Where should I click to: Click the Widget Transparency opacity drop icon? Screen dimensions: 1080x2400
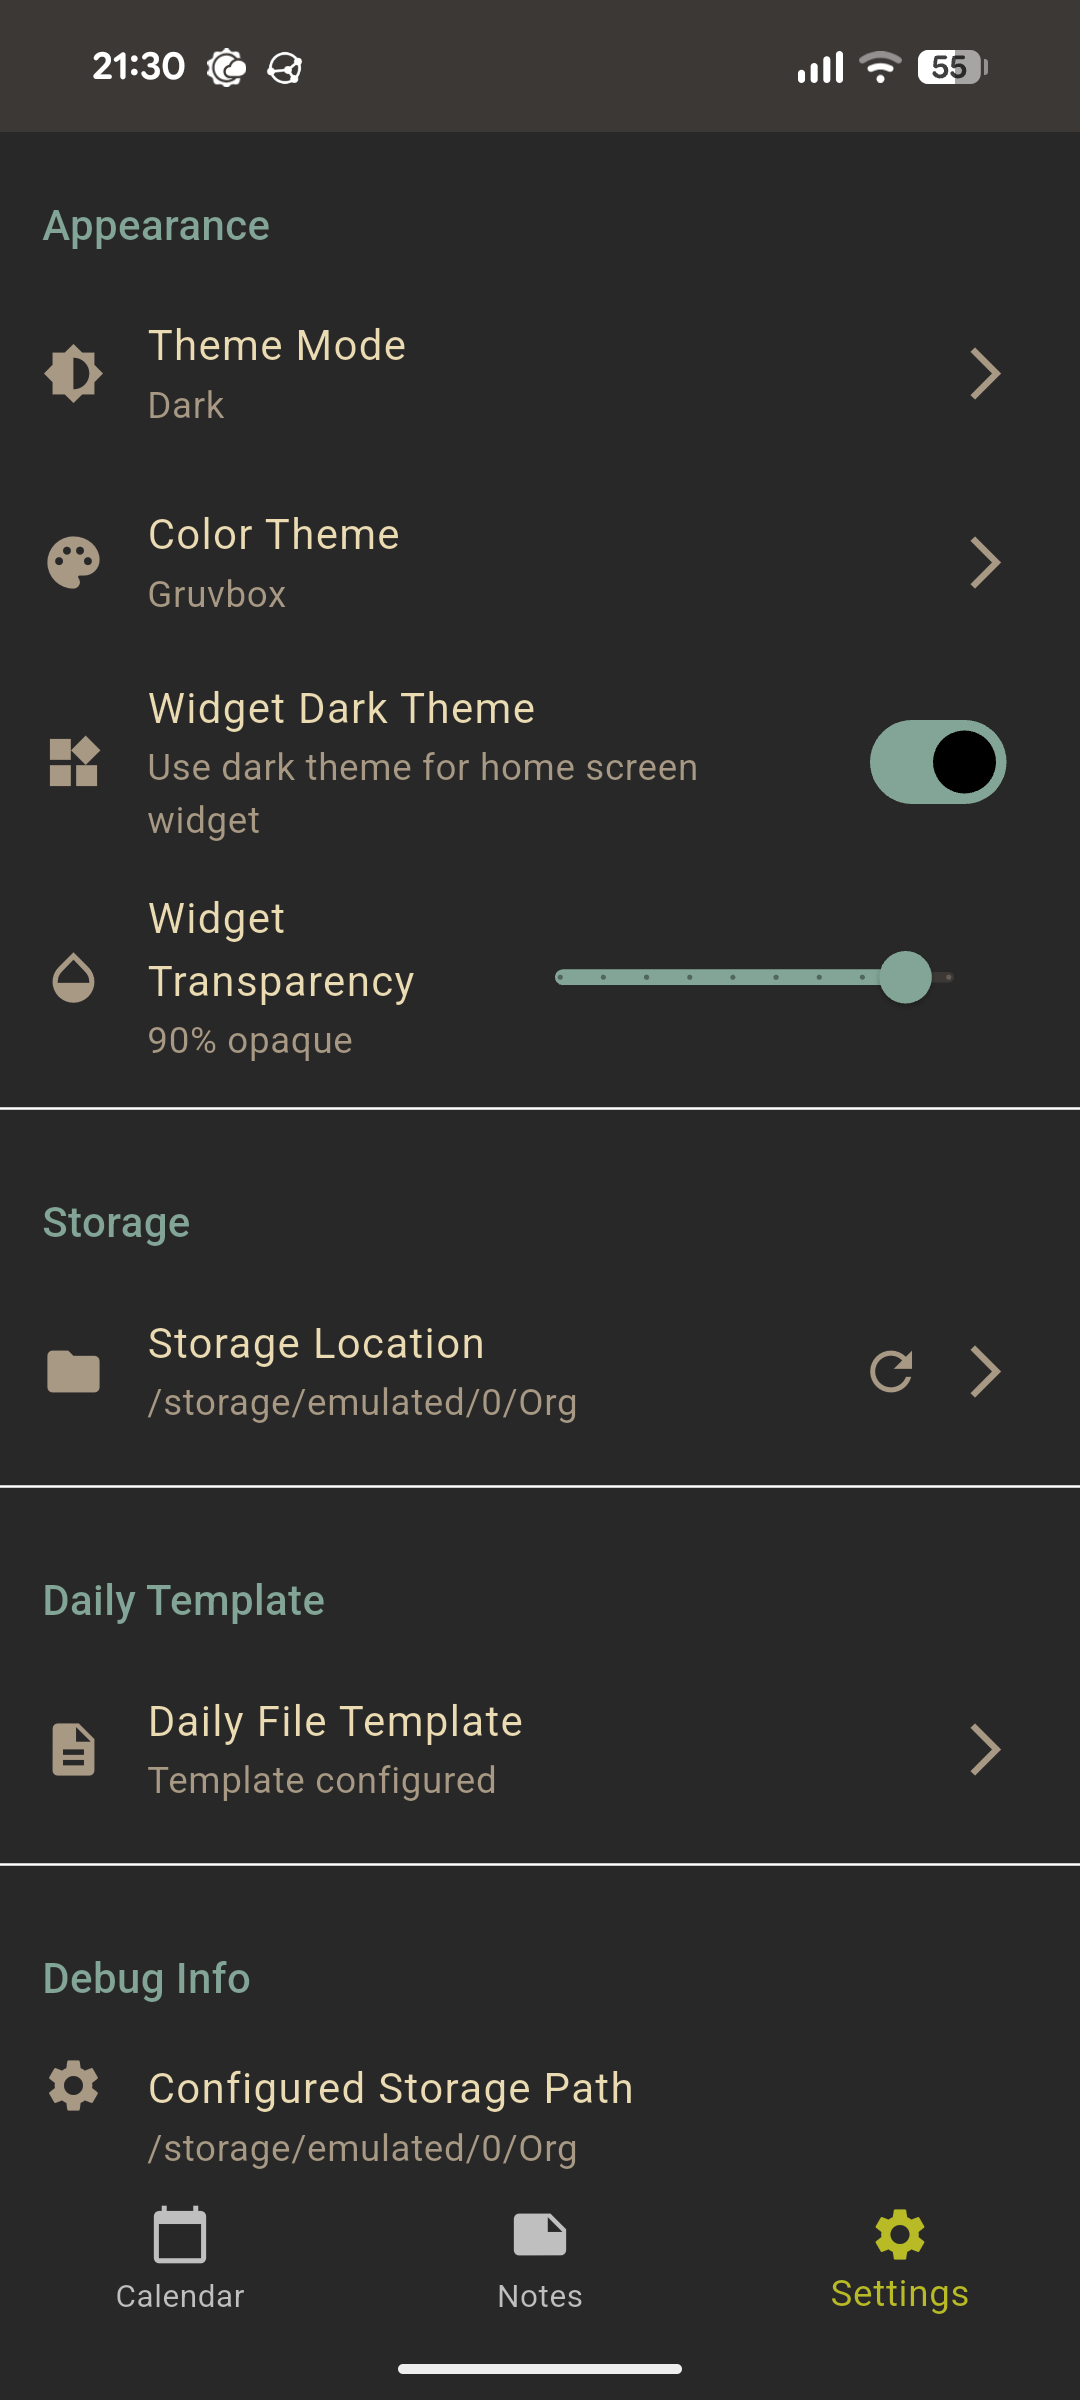[73, 978]
